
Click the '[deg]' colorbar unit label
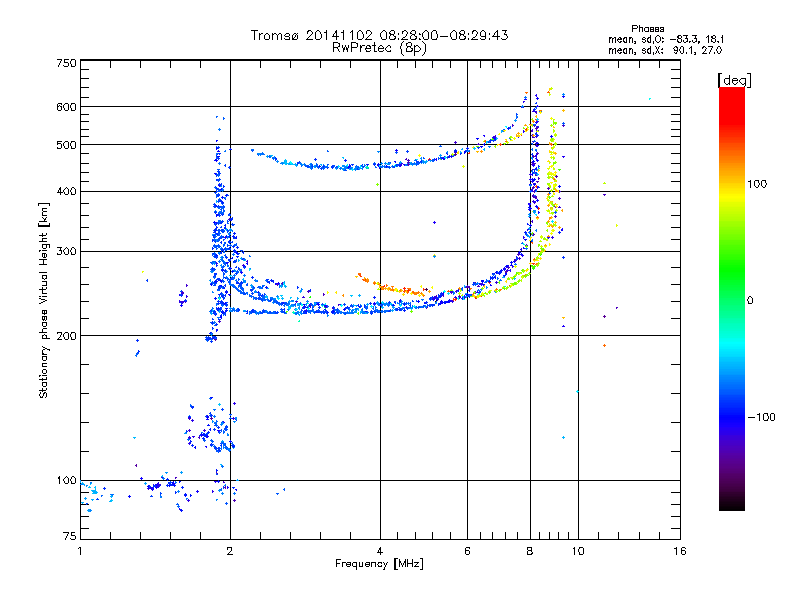734,80
